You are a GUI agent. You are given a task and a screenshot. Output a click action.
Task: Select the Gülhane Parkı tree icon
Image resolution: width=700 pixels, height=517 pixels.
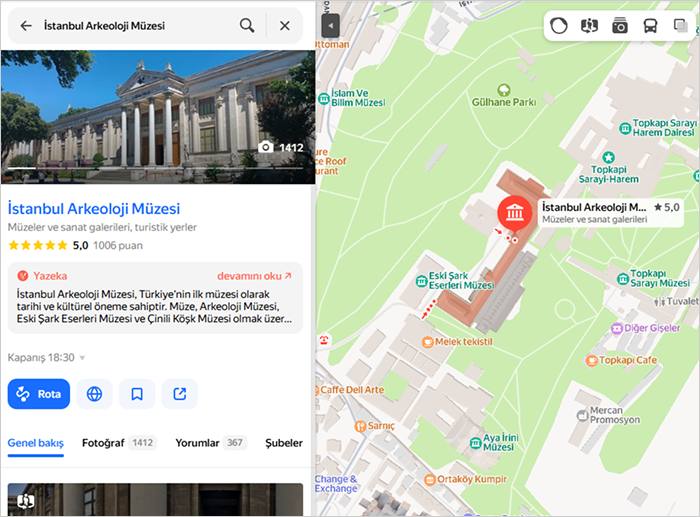point(504,90)
